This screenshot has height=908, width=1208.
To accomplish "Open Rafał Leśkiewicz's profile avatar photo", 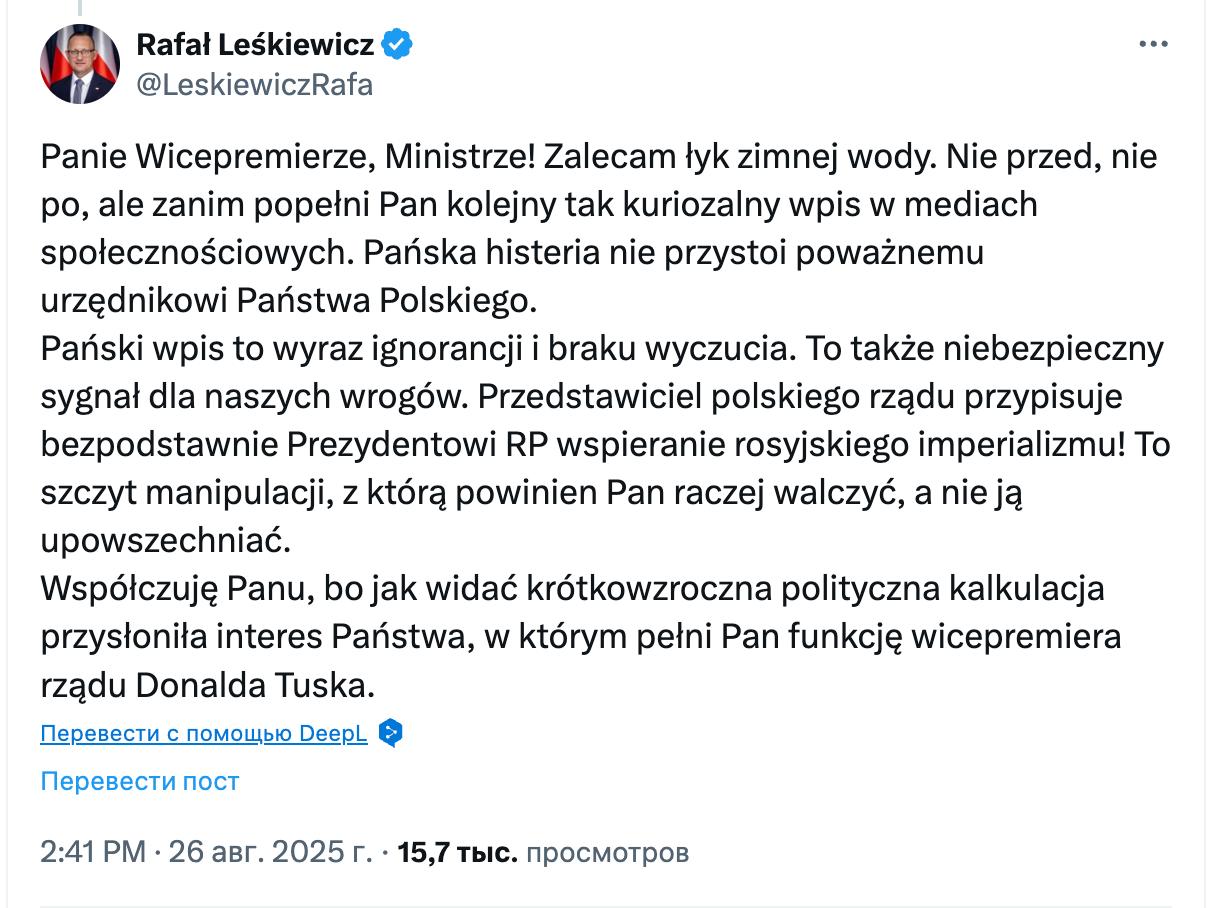I will pos(80,64).
